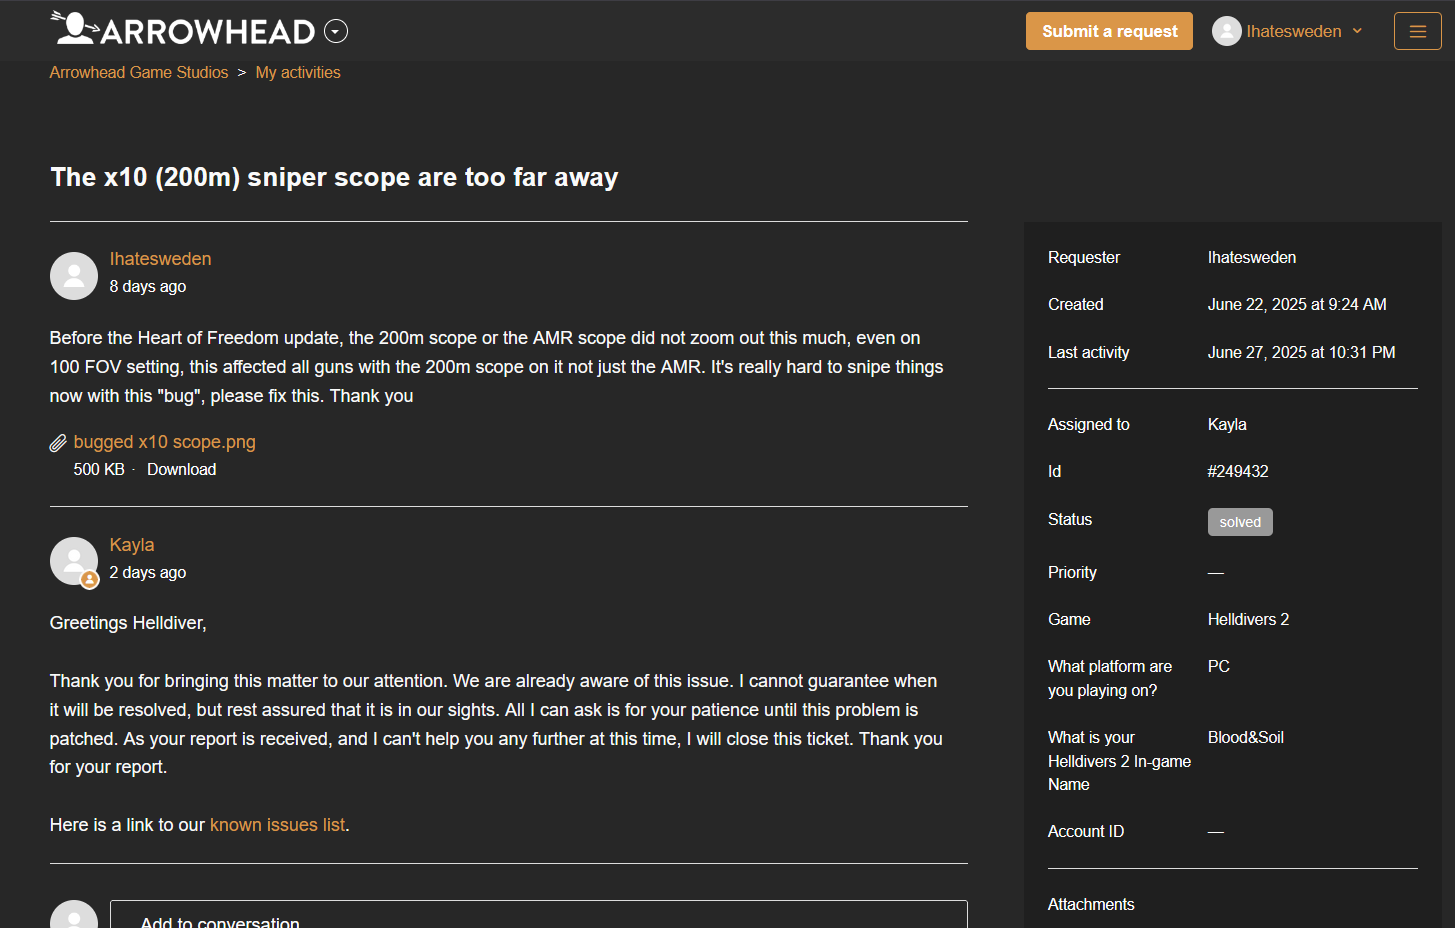The image size is (1455, 928).
Task: Expand the Ihatesweden account menu
Action: tap(1303, 31)
